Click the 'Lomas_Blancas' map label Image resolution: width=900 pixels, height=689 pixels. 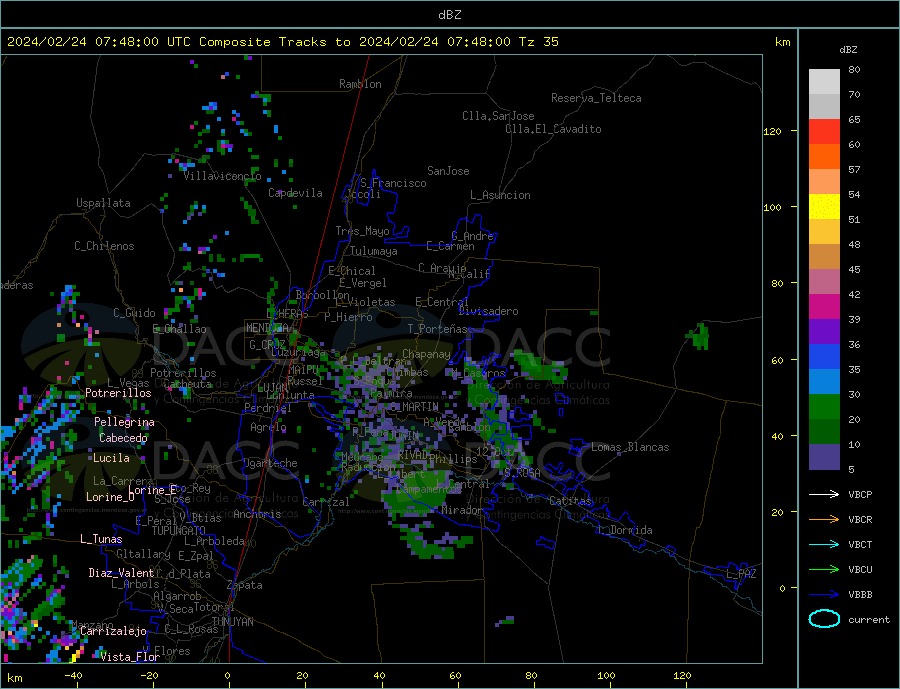[630, 447]
